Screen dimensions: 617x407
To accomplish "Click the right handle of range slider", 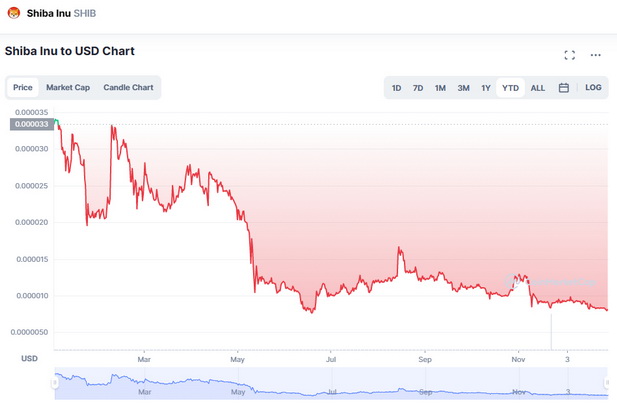I will click(x=606, y=382).
